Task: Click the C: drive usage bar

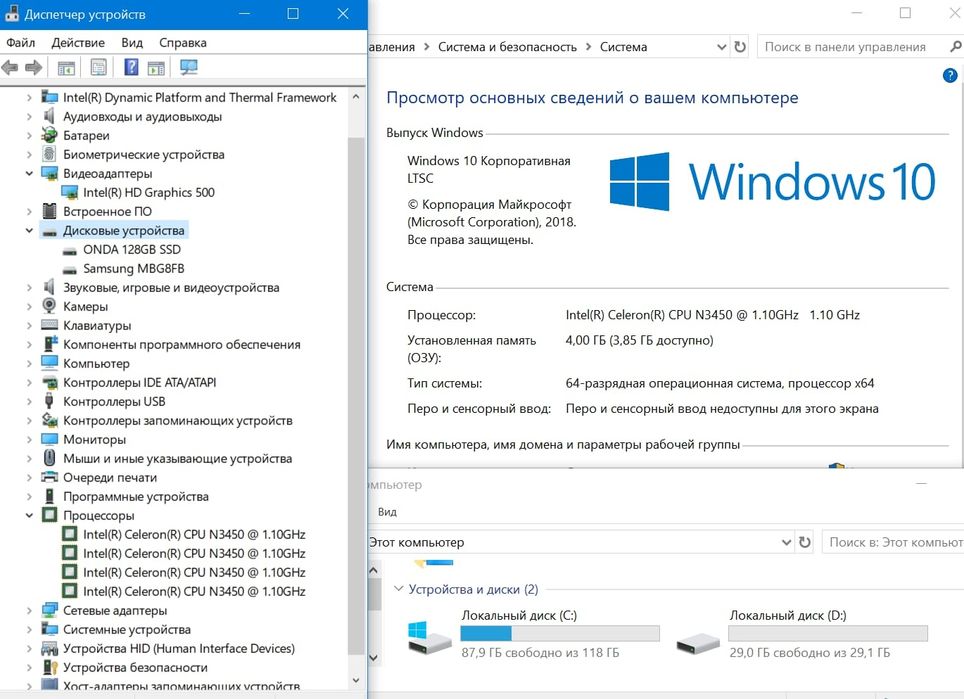Action: [560, 633]
